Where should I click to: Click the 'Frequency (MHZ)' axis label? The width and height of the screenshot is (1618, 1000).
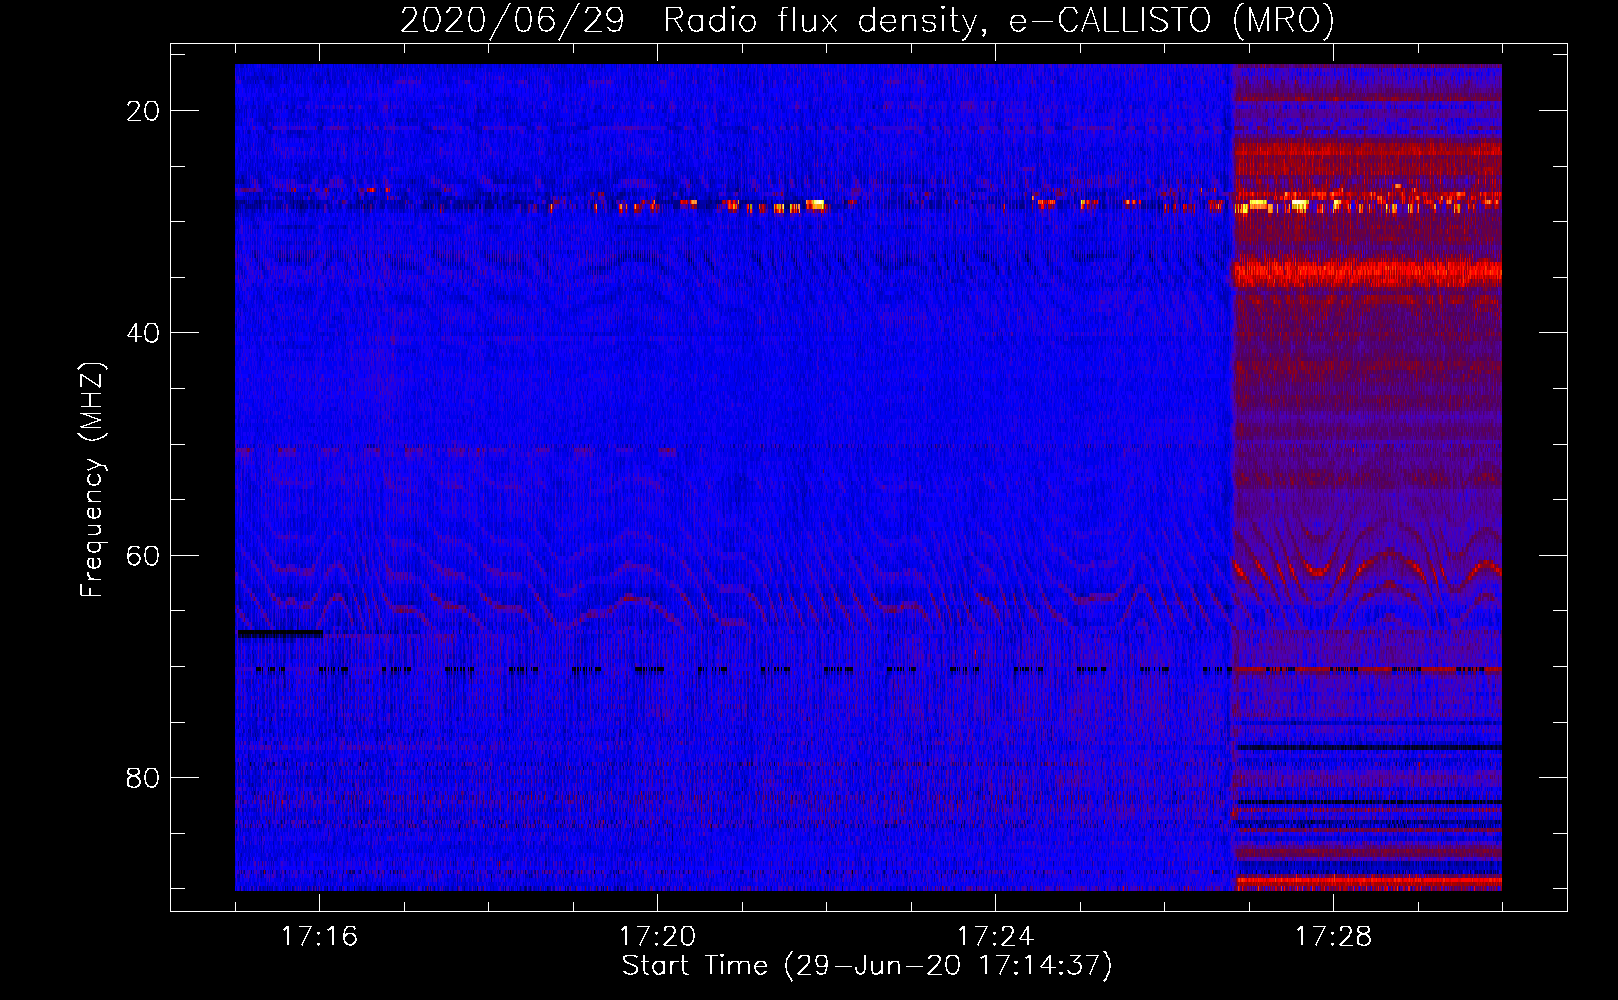click(92, 480)
